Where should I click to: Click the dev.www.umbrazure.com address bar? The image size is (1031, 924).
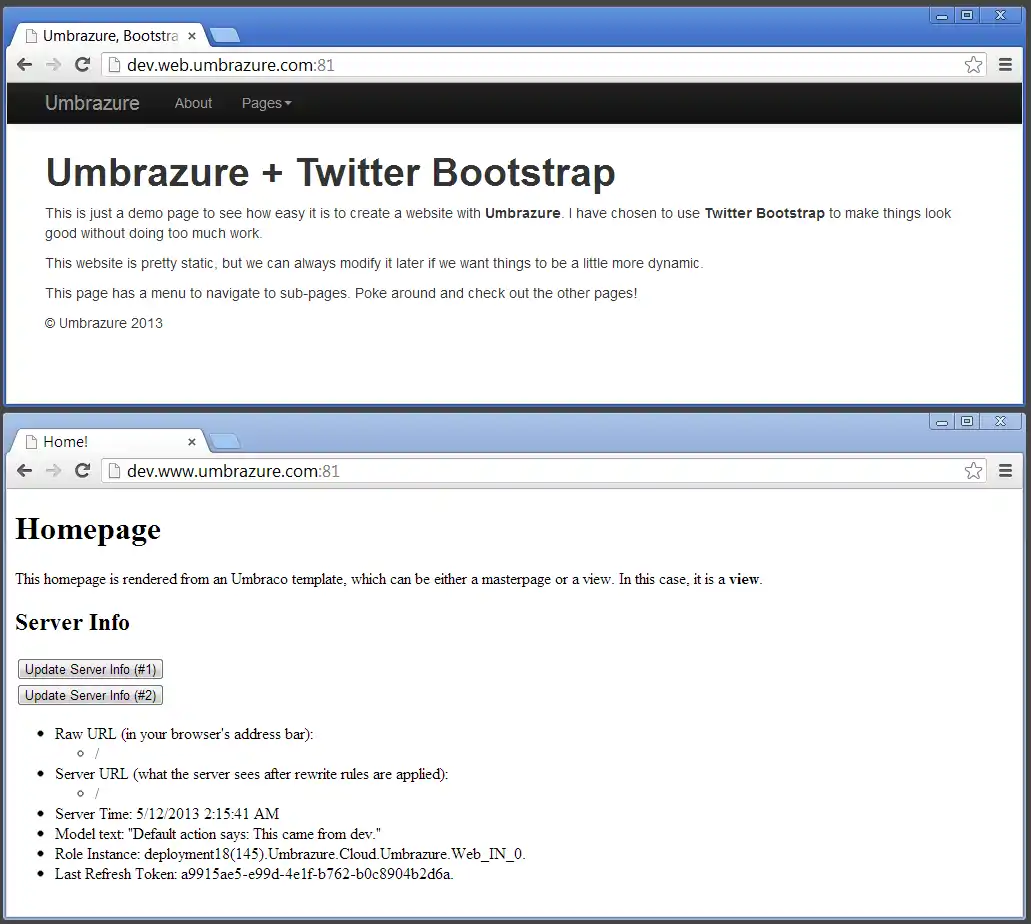(x=543, y=471)
